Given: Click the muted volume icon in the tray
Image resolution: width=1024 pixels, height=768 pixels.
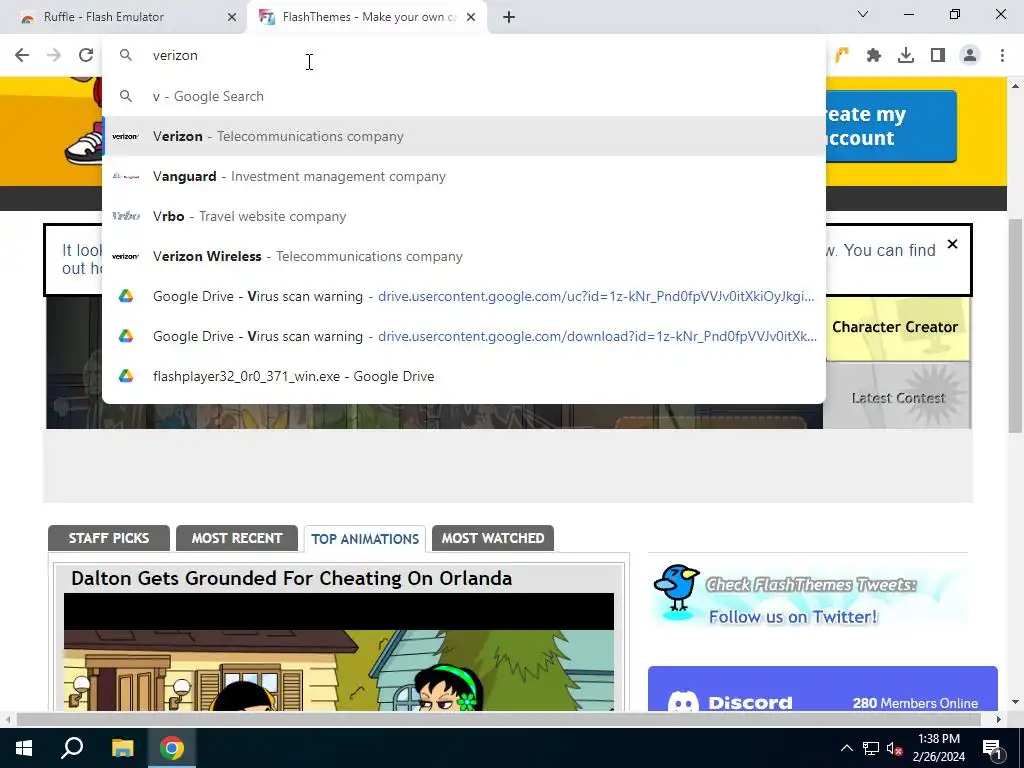Looking at the screenshot, I should click(894, 748).
